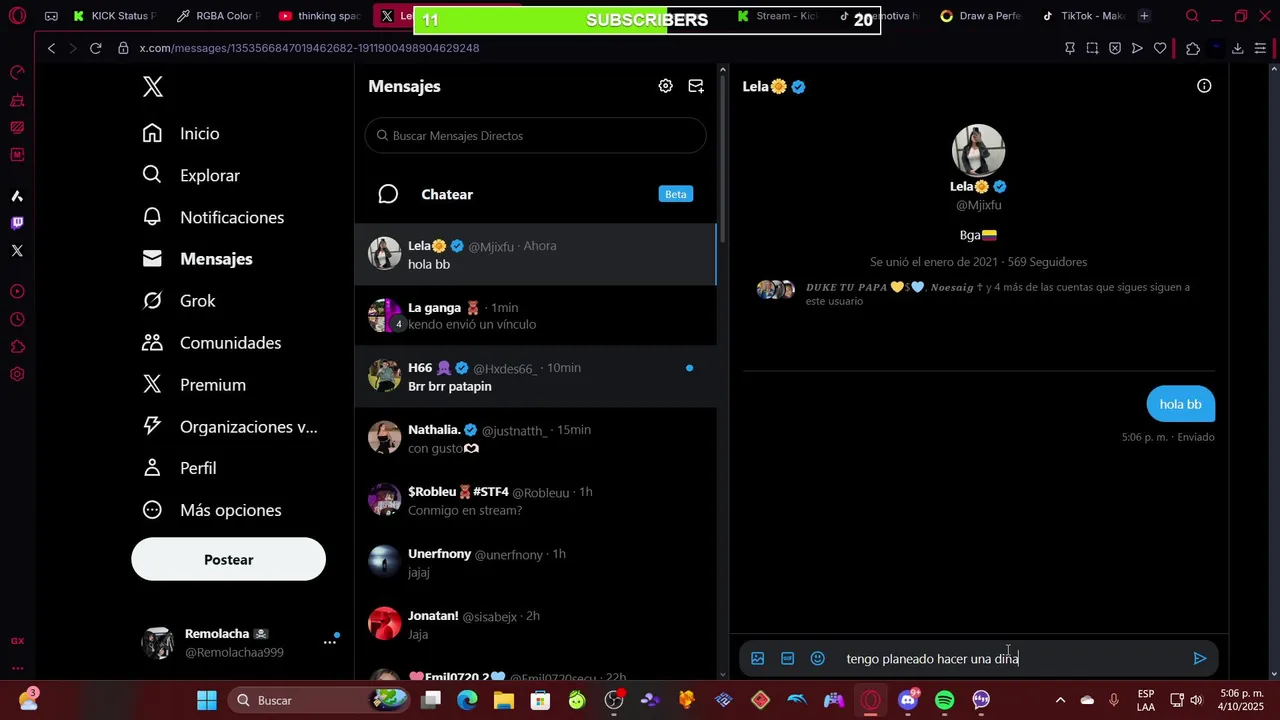1280x720 pixels.
Task: Open conversation info for Lela
Action: coord(1204,86)
